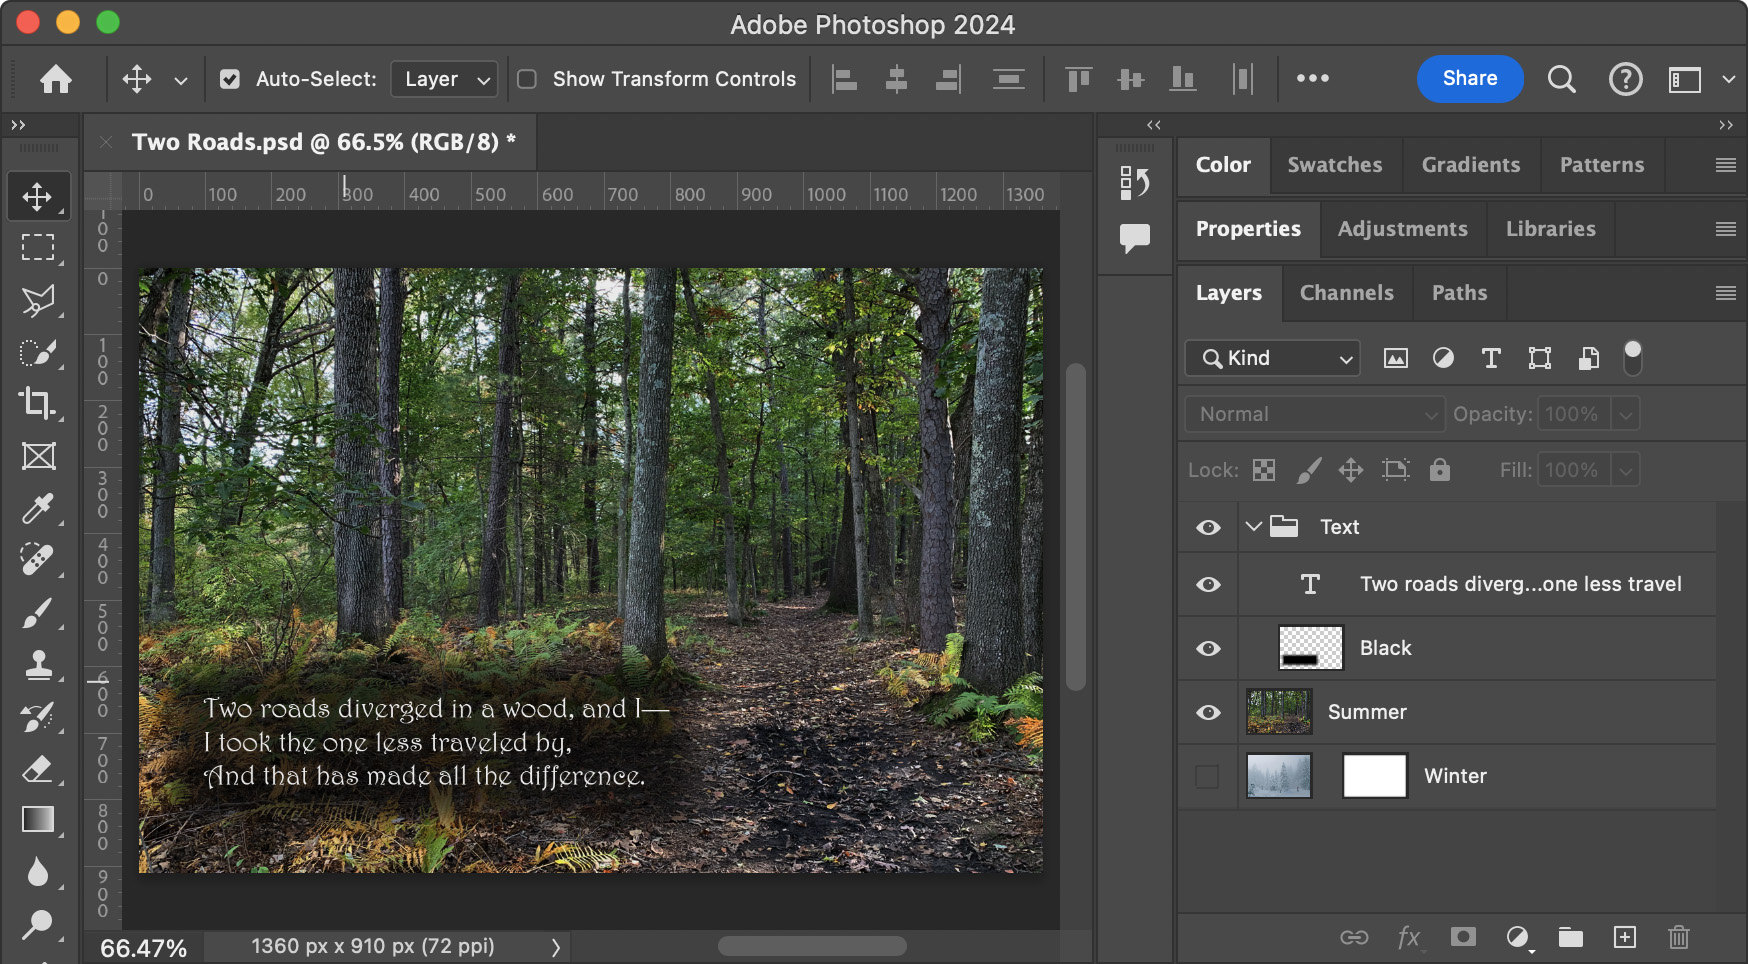This screenshot has height=964, width=1748.
Task: Click the delete layer trash icon
Action: pos(1678,937)
